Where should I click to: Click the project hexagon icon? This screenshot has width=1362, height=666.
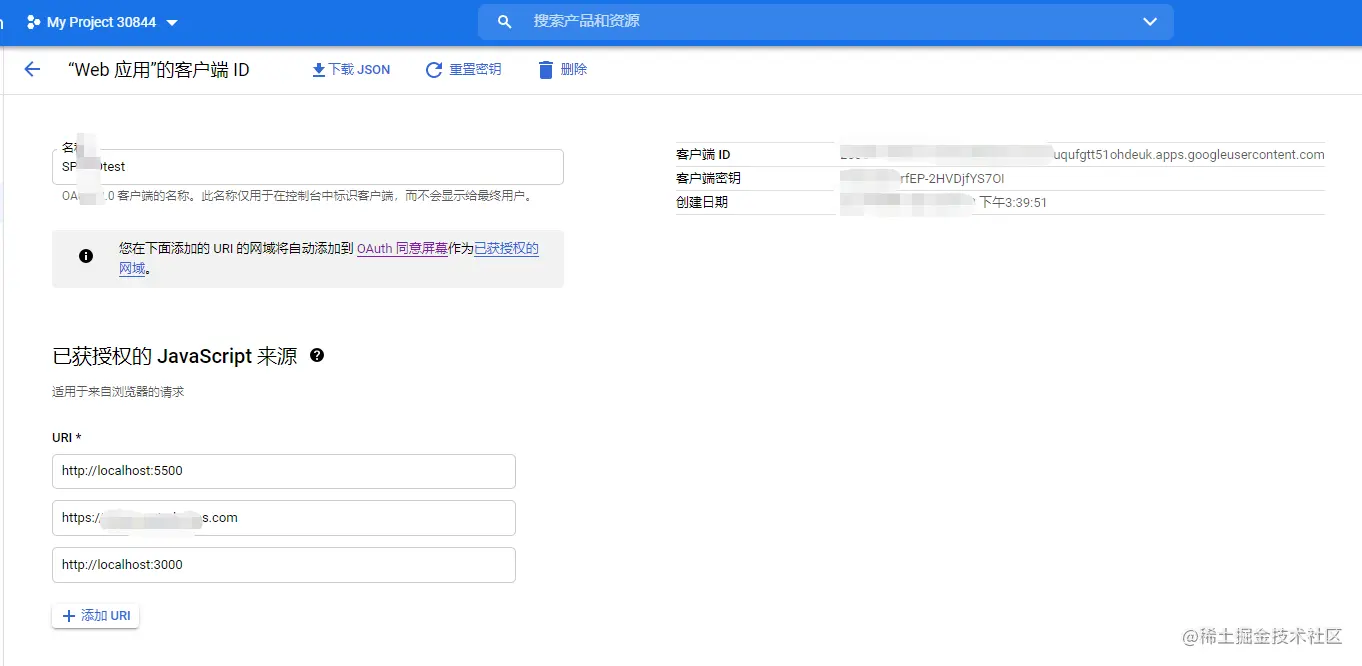pos(33,22)
